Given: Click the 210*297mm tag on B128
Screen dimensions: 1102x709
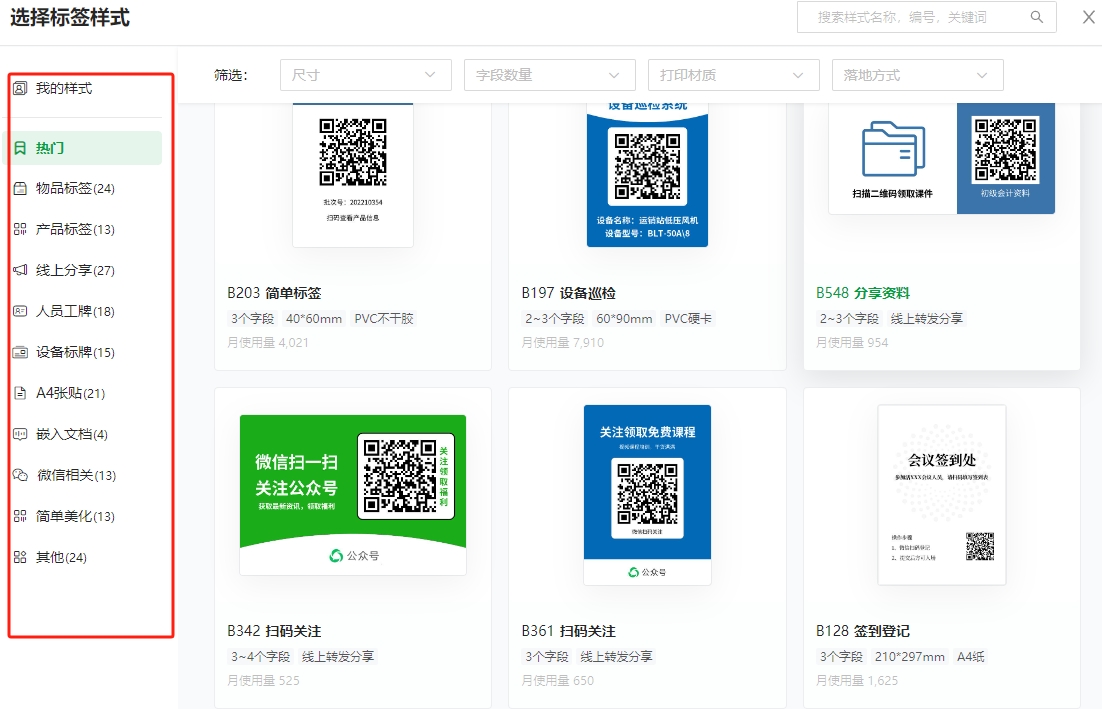Looking at the screenshot, I should 909,656.
